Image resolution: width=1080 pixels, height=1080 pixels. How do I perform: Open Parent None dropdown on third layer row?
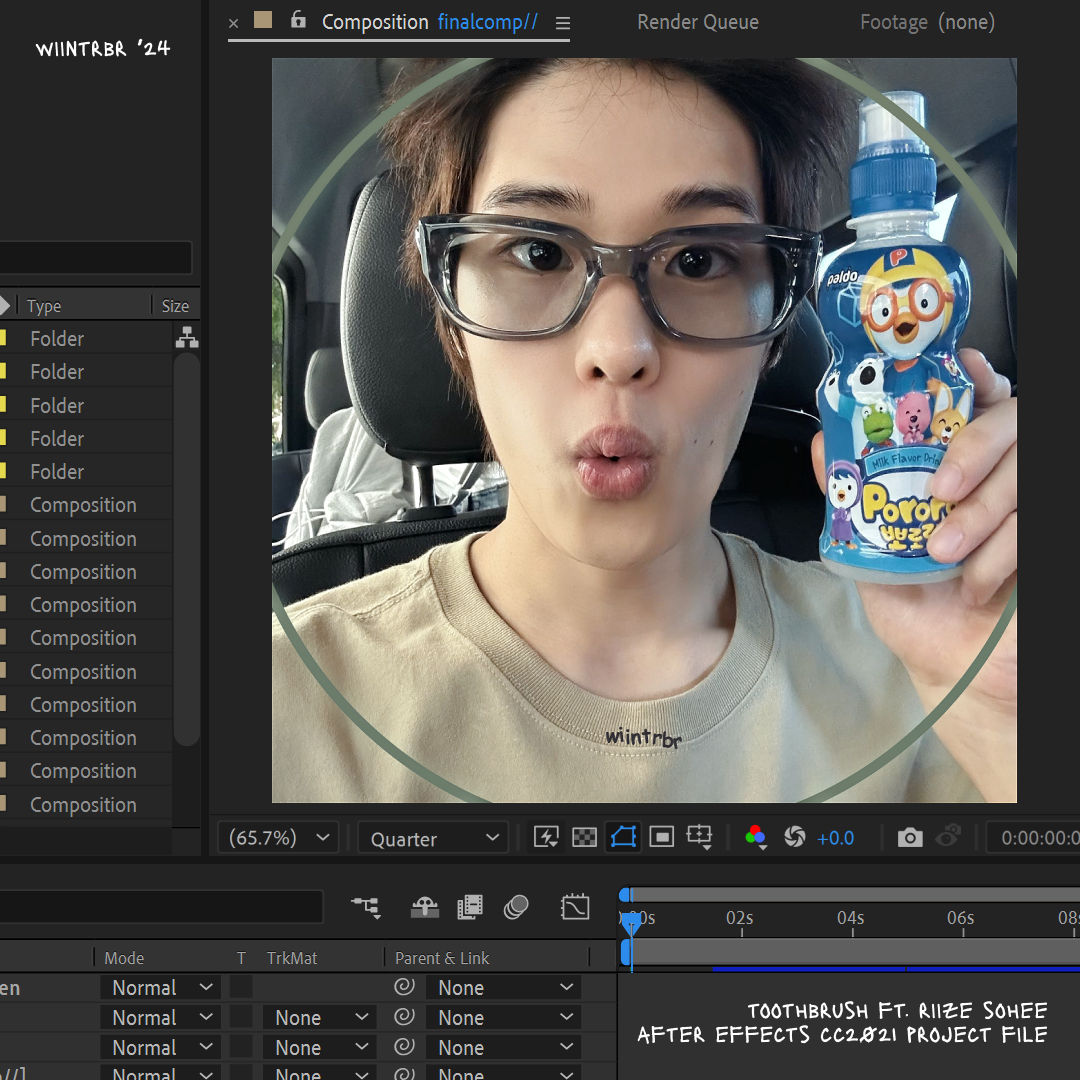[503, 1048]
